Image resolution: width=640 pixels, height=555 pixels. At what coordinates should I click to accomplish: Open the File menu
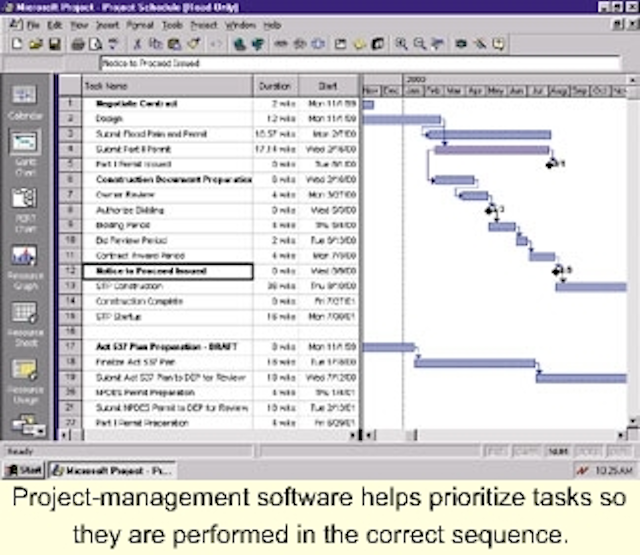click(33, 25)
